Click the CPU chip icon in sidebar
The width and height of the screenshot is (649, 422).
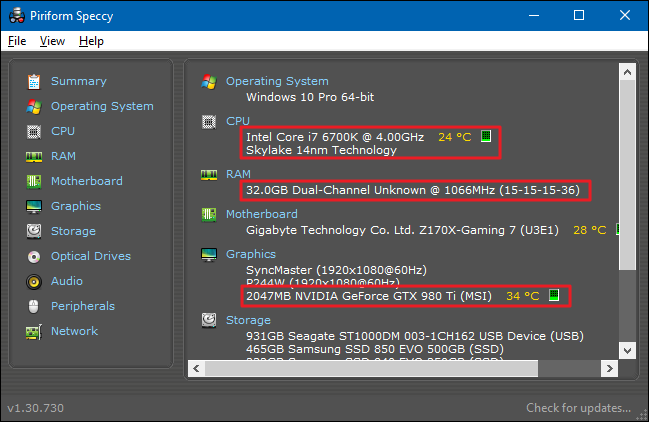click(34, 132)
